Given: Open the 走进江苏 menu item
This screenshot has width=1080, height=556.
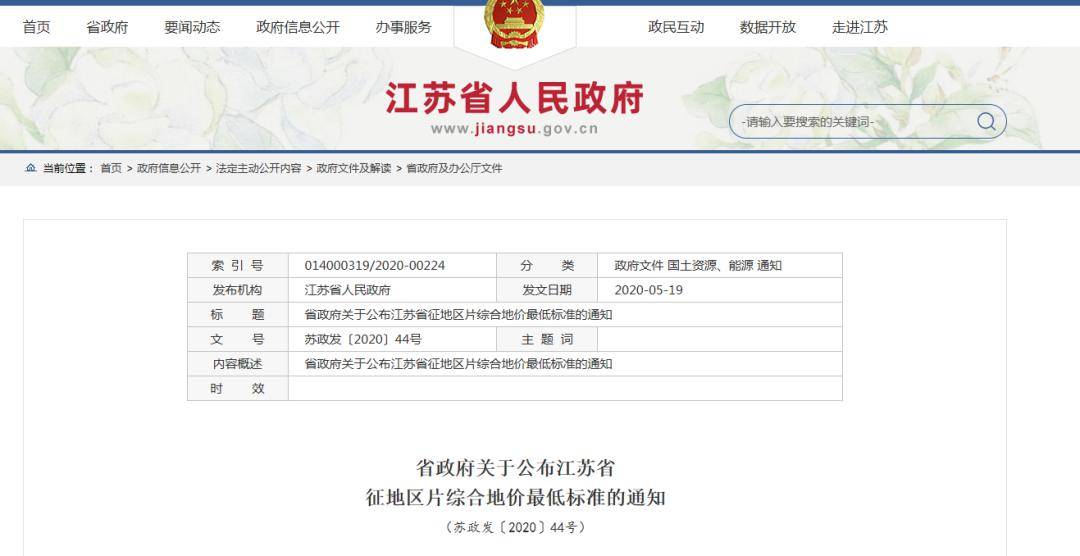Looking at the screenshot, I should click(860, 28).
